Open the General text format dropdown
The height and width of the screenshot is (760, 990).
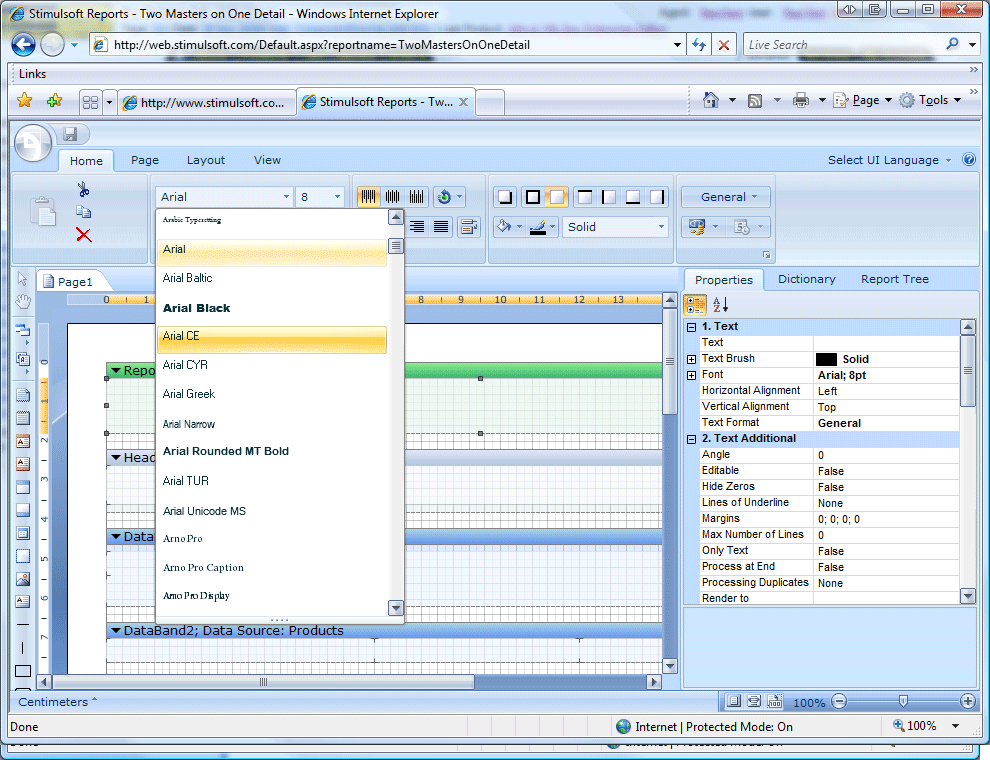(725, 197)
